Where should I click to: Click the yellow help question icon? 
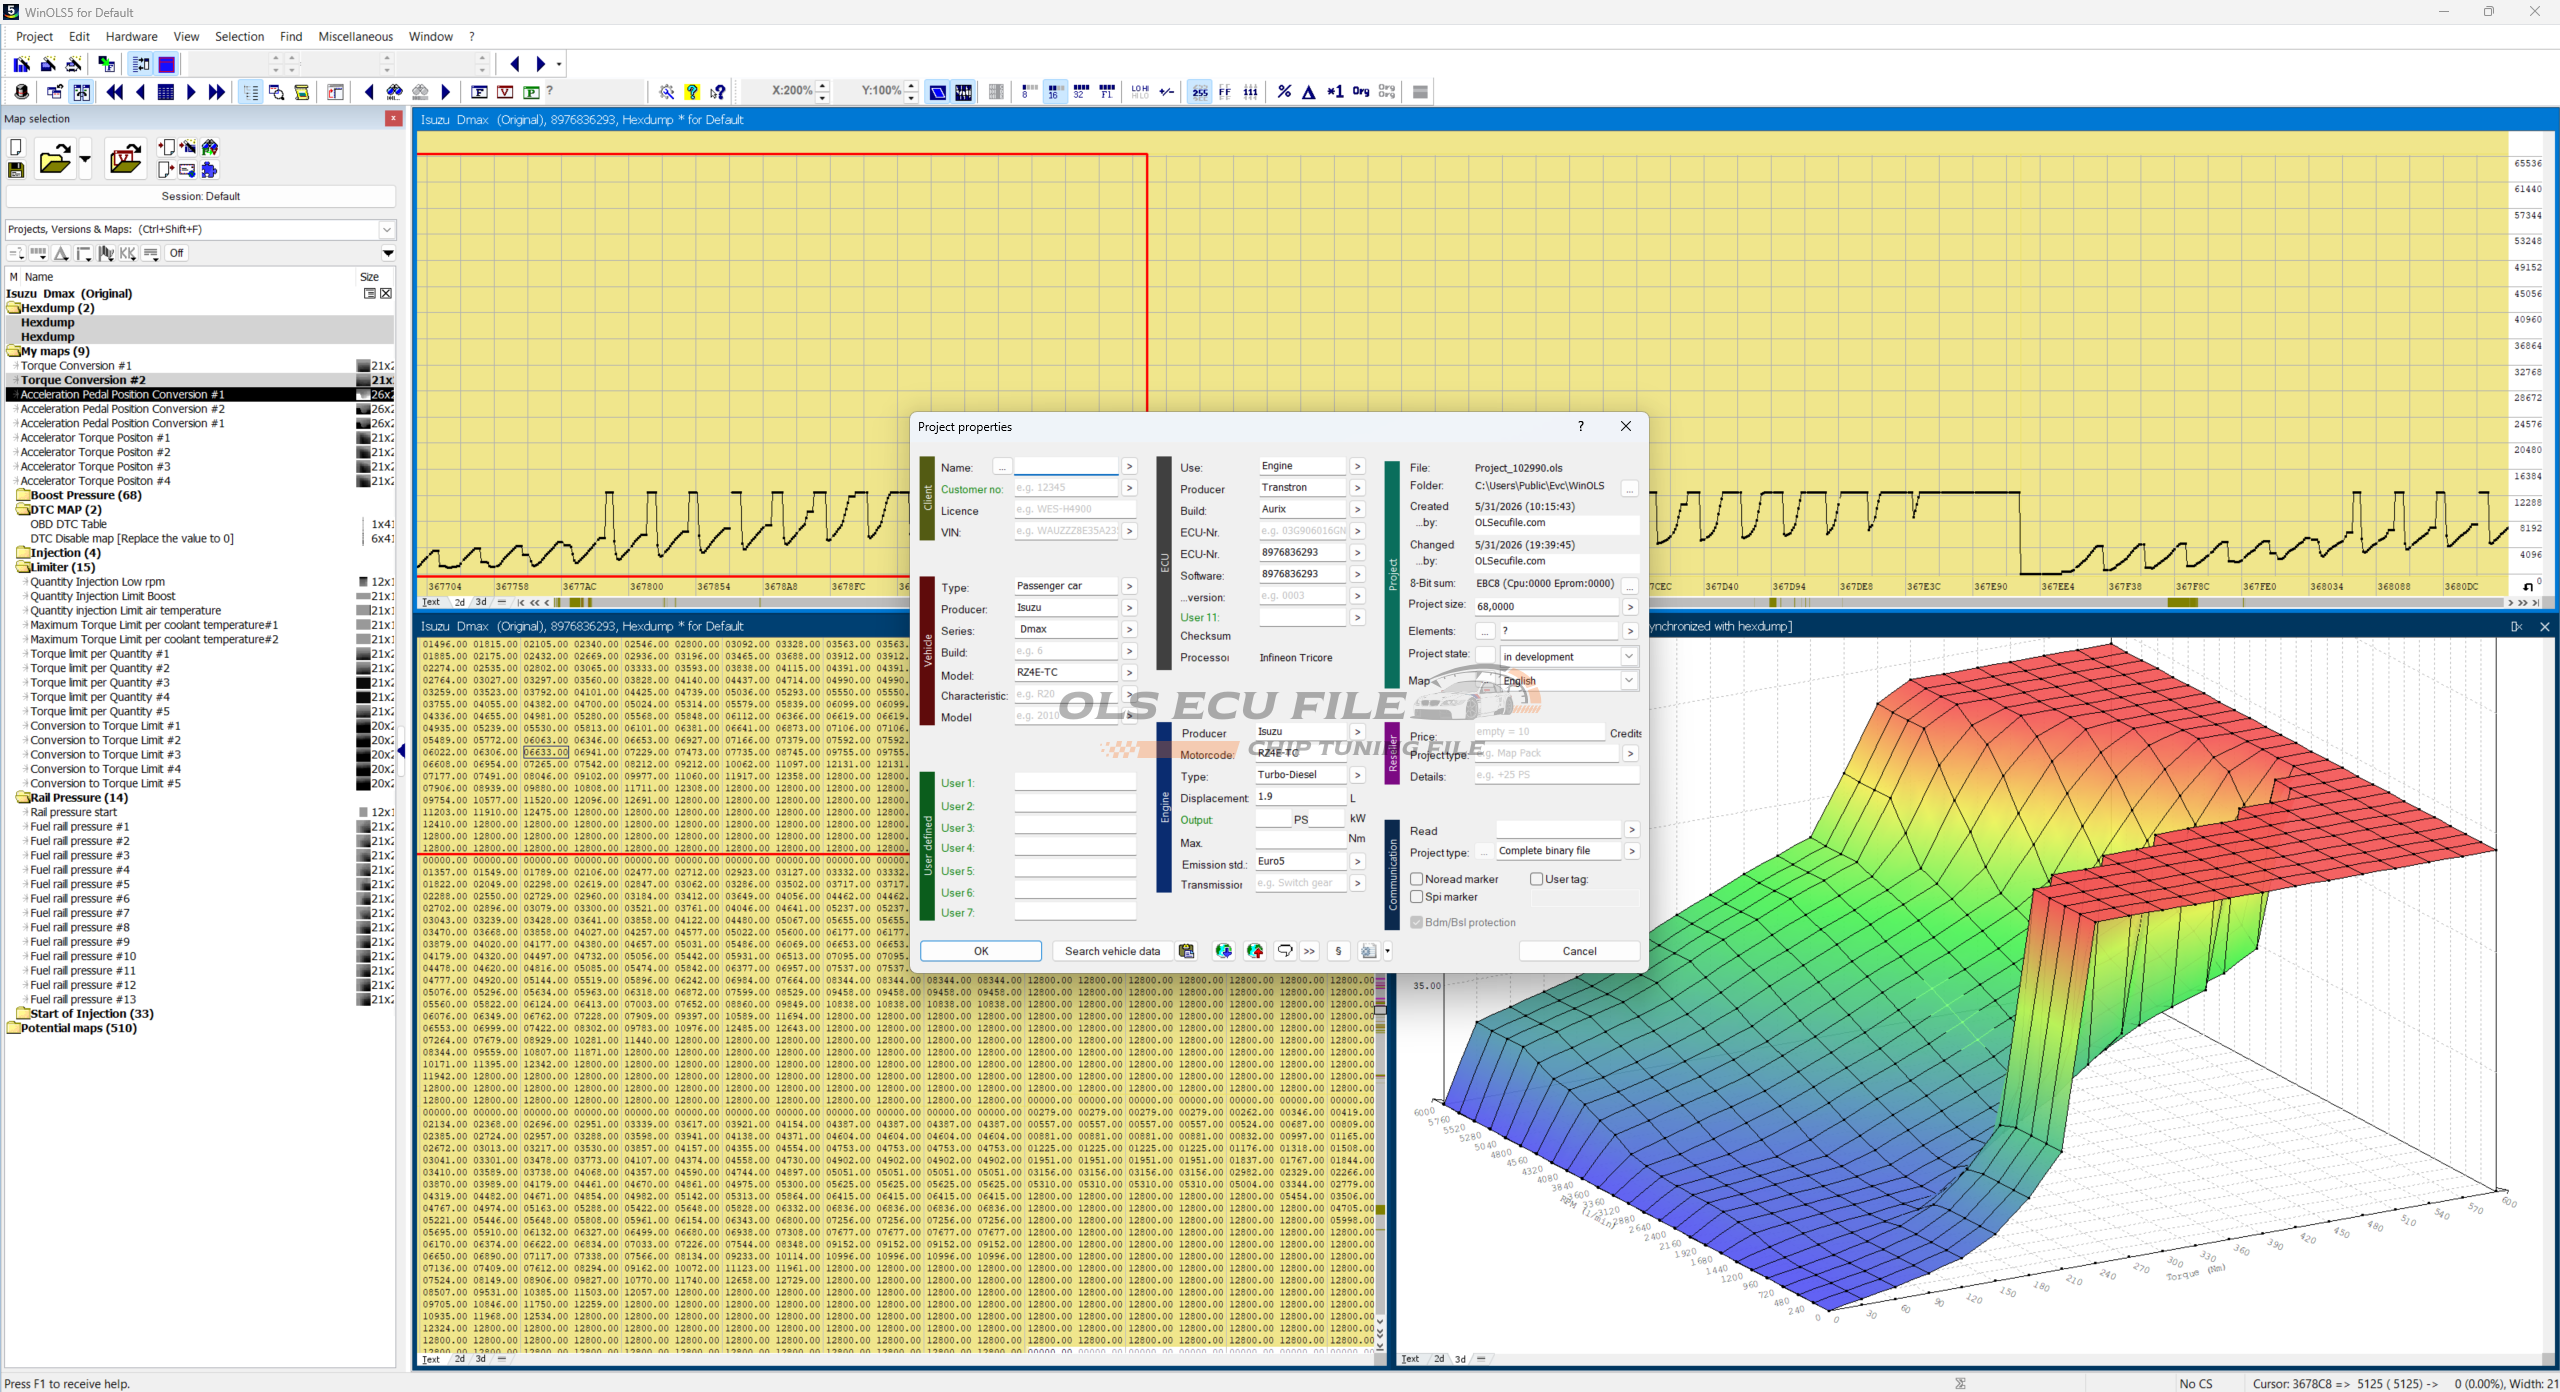coord(692,92)
